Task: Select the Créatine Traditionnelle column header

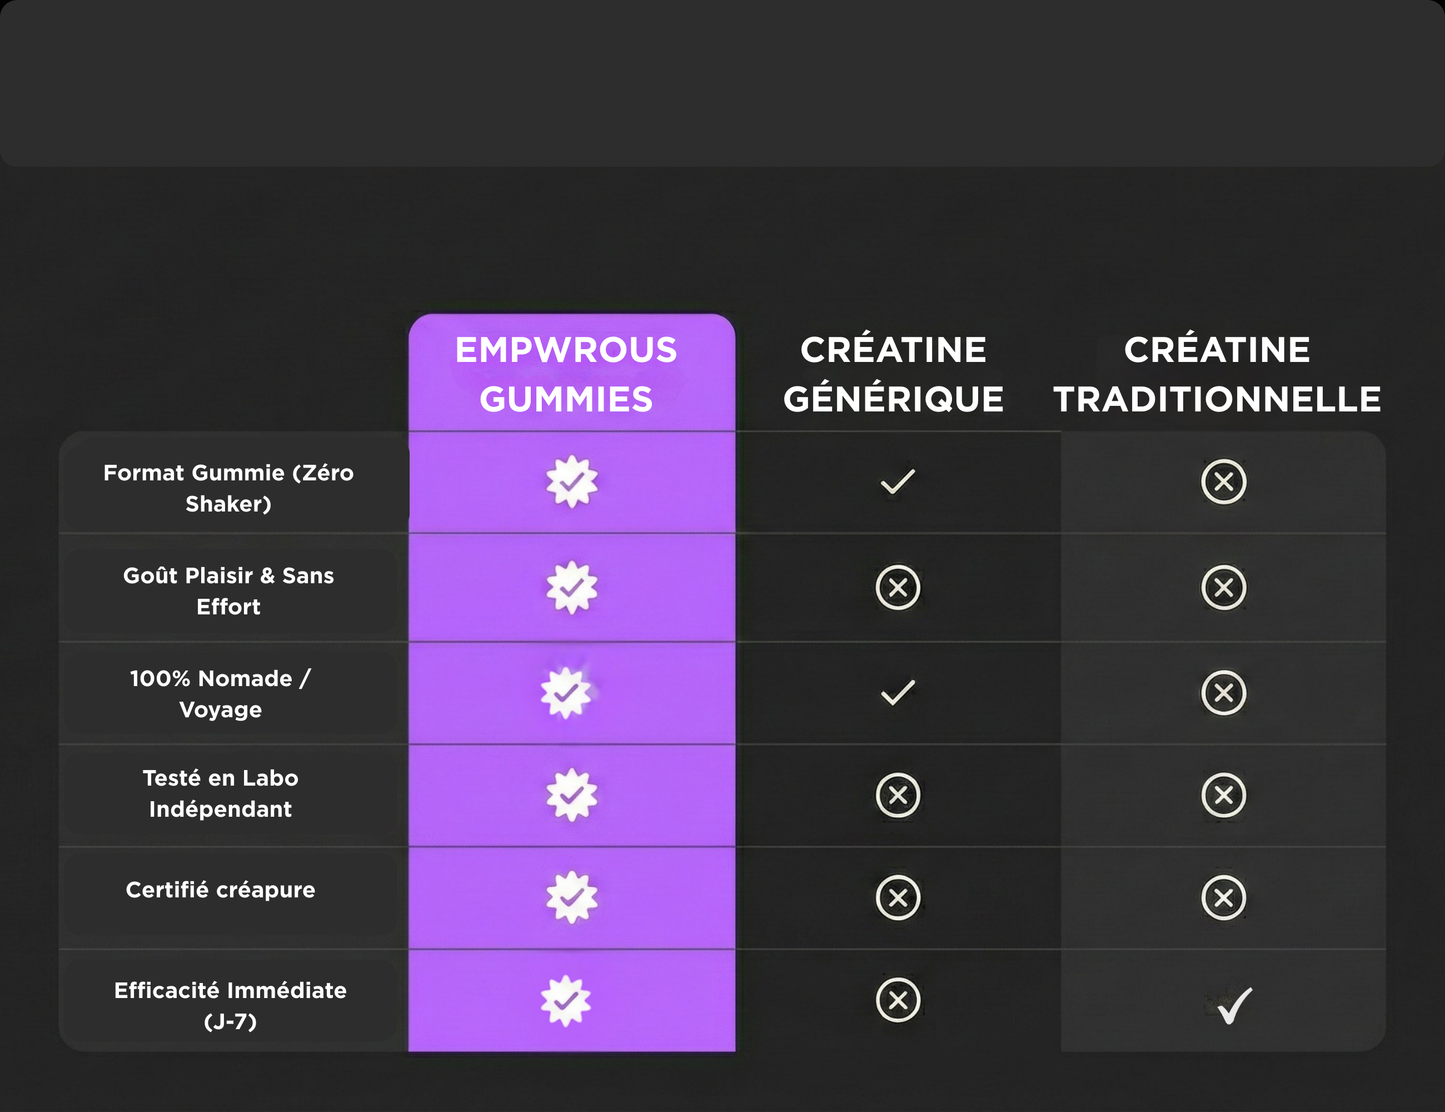Action: coord(1217,374)
